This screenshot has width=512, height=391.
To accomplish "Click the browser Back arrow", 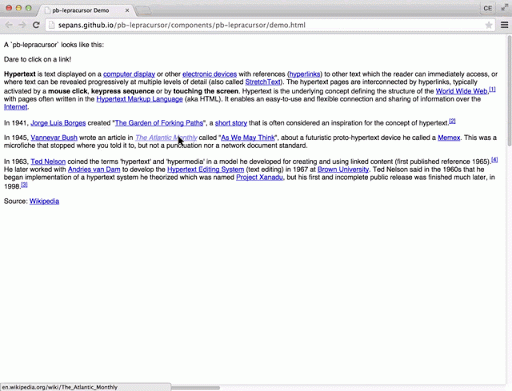I will (x=9, y=25).
